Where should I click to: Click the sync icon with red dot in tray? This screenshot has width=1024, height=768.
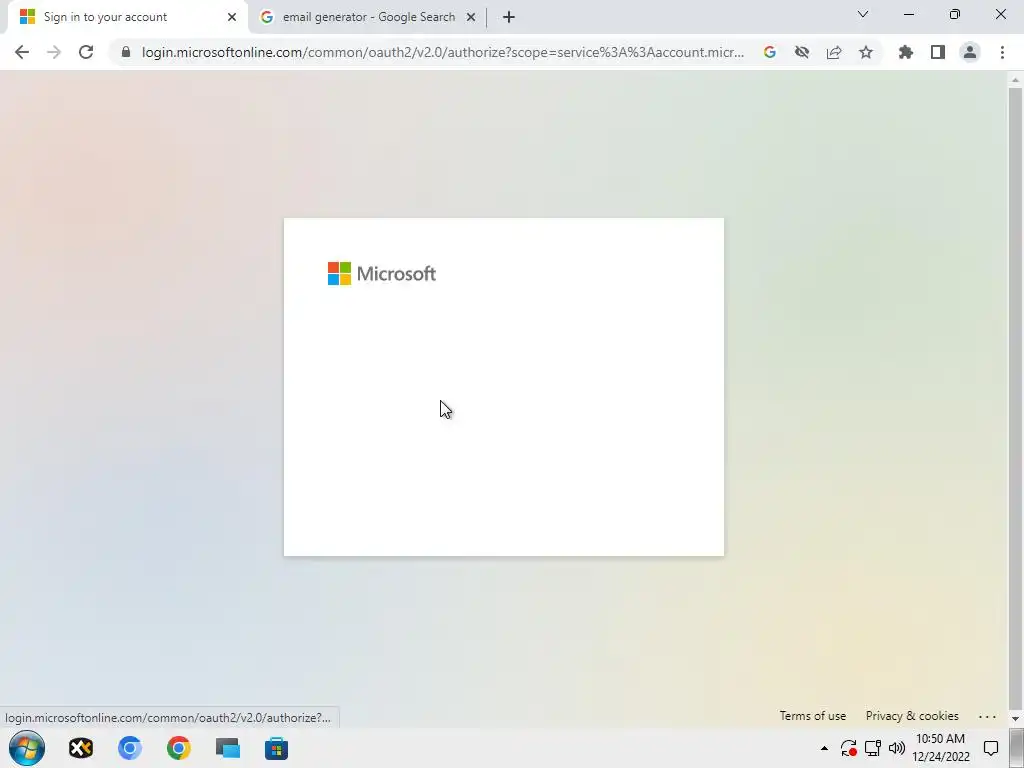[x=848, y=748]
